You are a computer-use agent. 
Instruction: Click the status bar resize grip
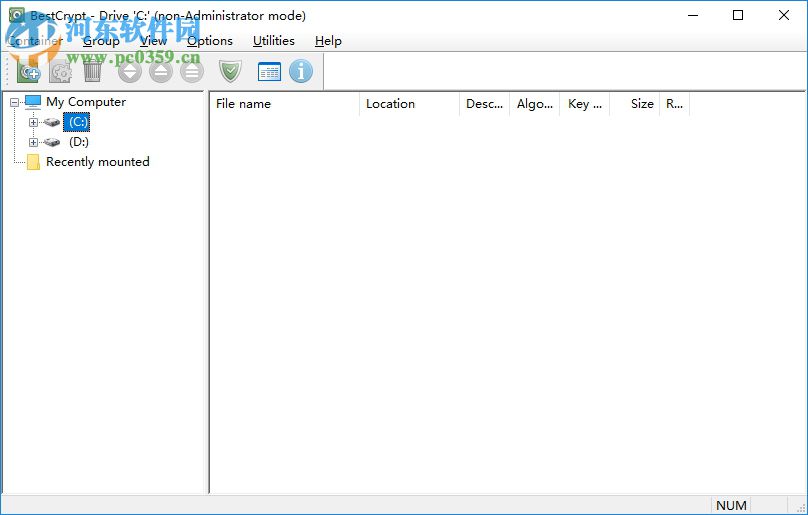pyautogui.click(x=801, y=508)
